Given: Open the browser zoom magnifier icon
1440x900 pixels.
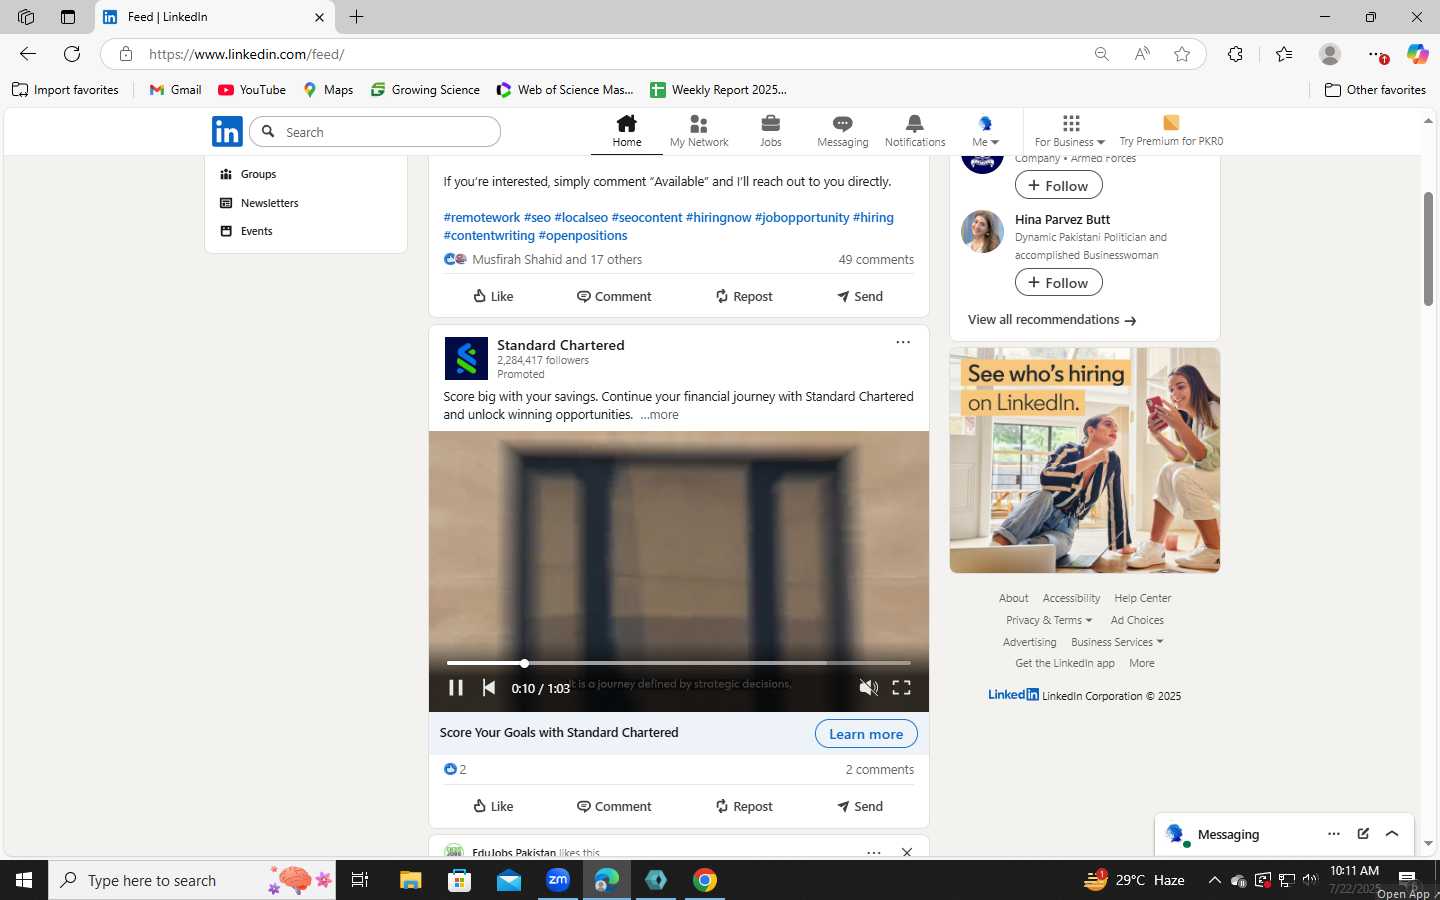Looking at the screenshot, I should pos(1101,54).
